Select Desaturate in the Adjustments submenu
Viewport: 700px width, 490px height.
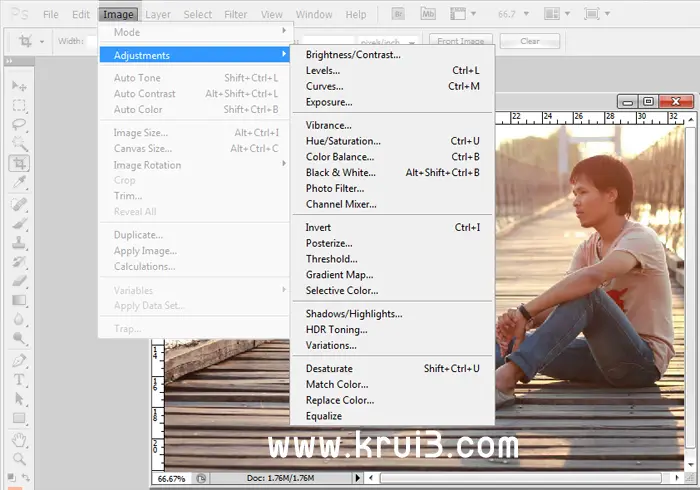pyautogui.click(x=329, y=368)
